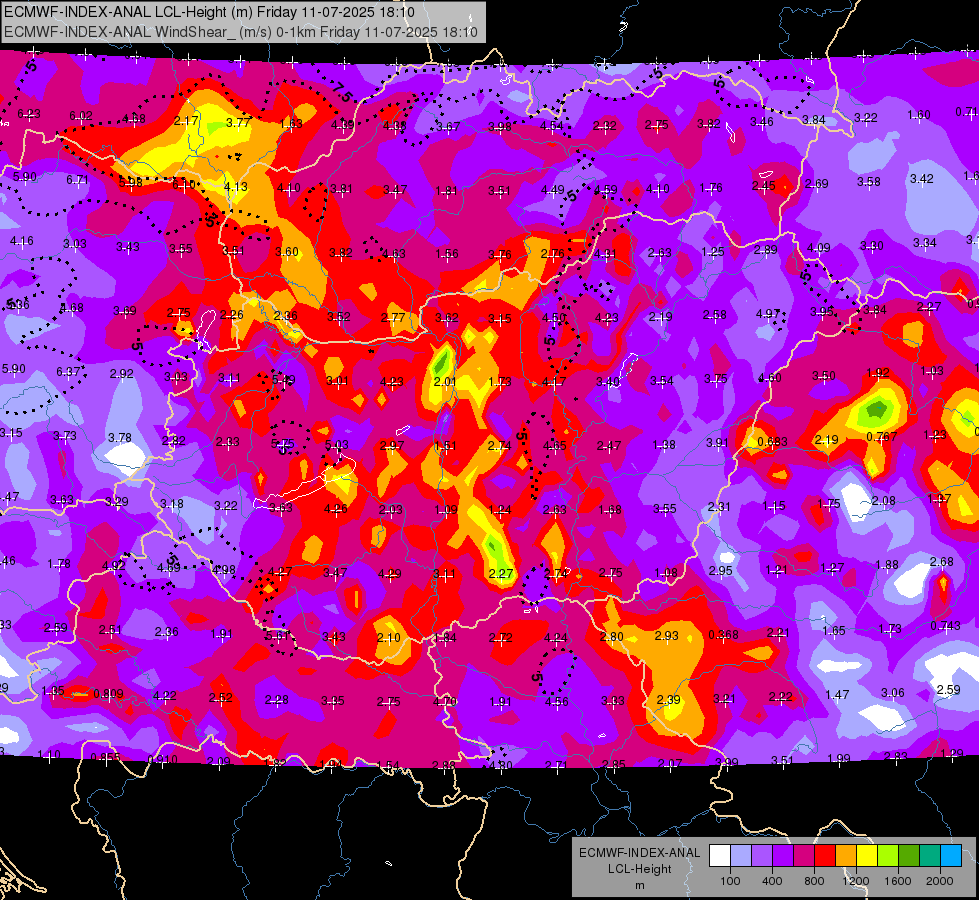Click the unit label 'm' in the legend
This screenshot has width=979, height=900.
(639, 886)
